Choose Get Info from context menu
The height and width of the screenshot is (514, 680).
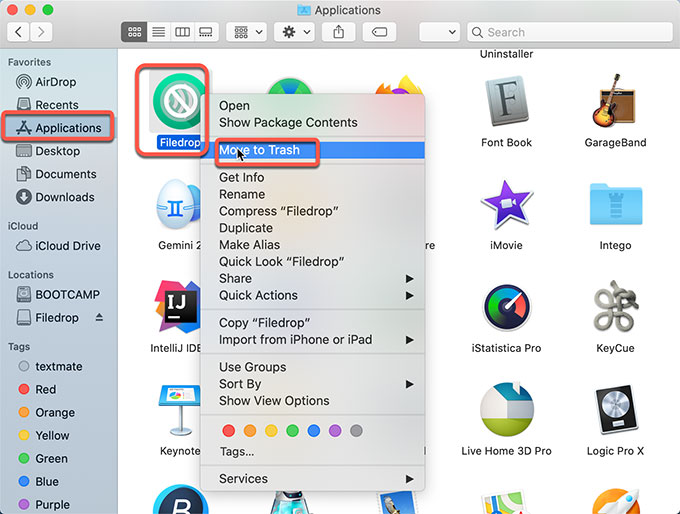[312, 177]
